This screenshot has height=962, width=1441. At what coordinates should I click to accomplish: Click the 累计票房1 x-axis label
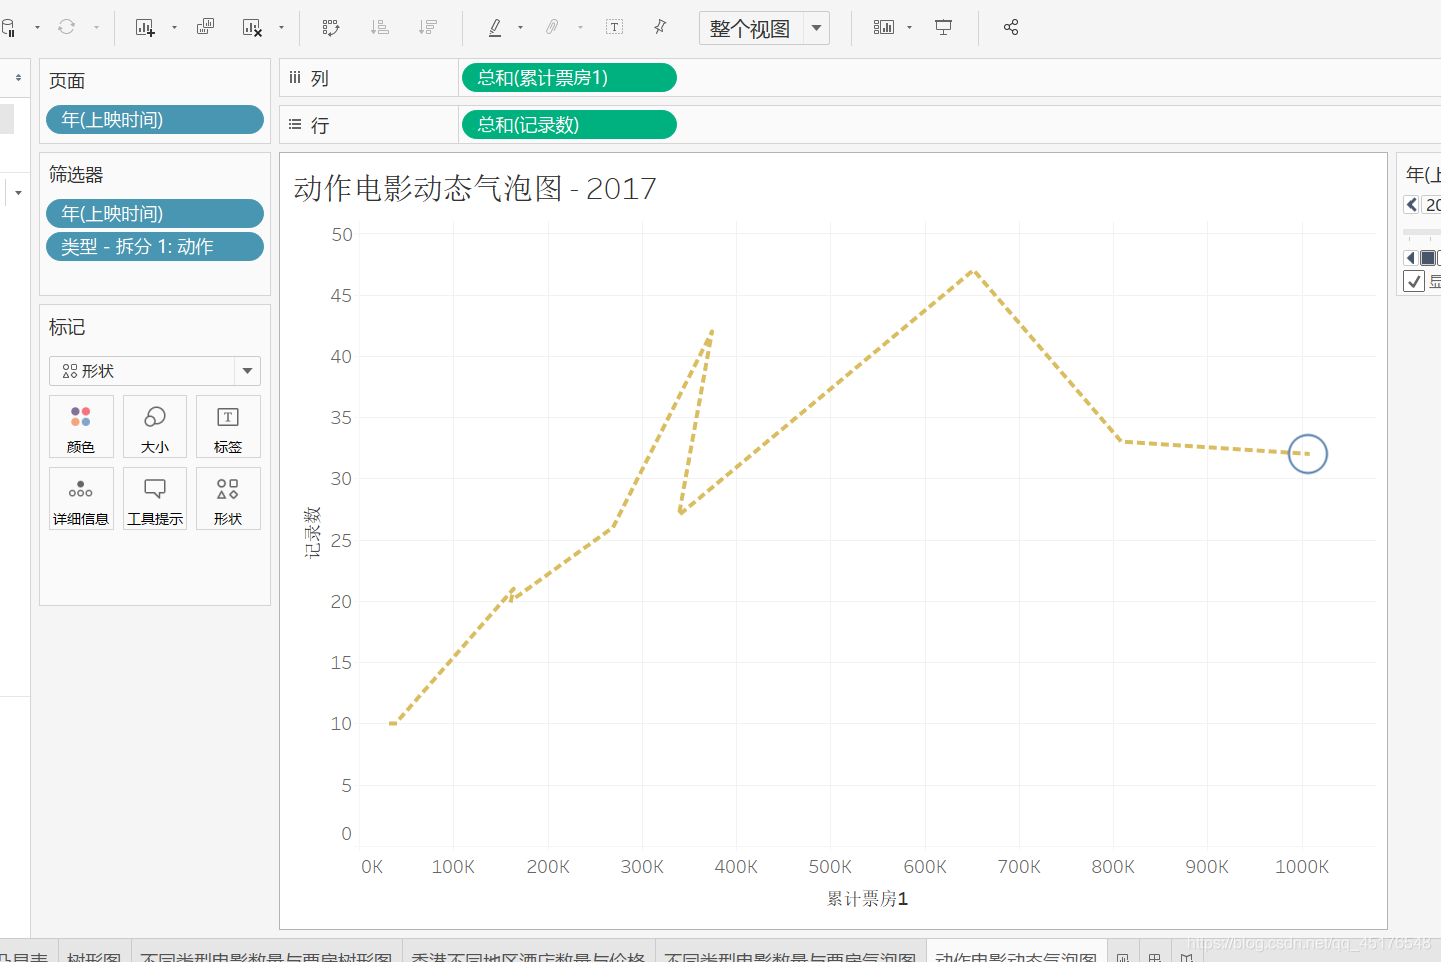(867, 899)
